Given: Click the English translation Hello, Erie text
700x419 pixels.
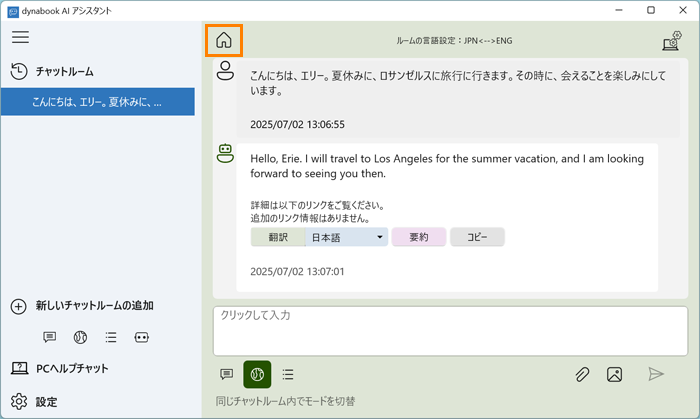Looking at the screenshot, I should tap(447, 166).
